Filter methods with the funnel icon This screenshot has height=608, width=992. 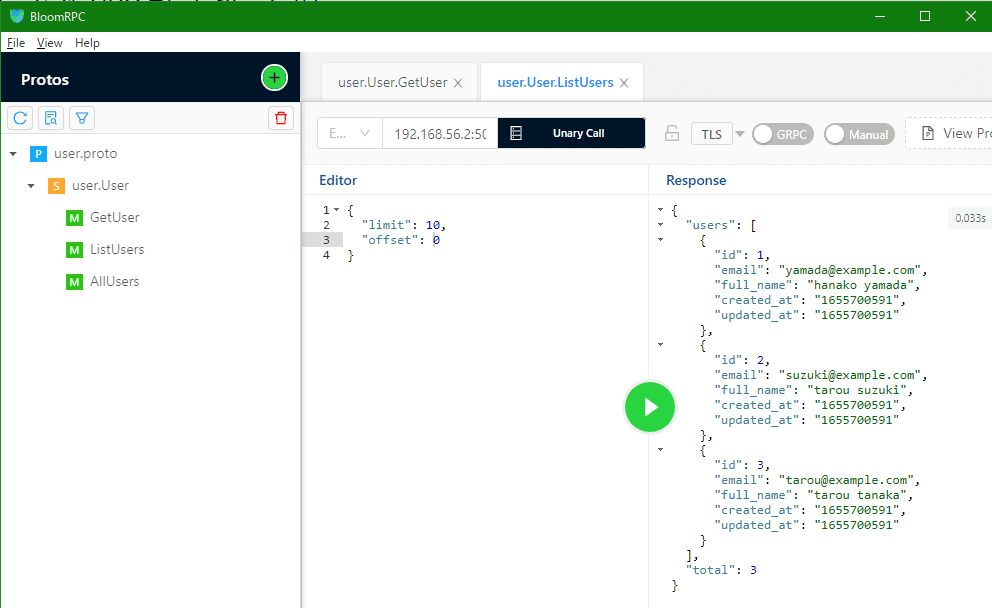(x=81, y=118)
